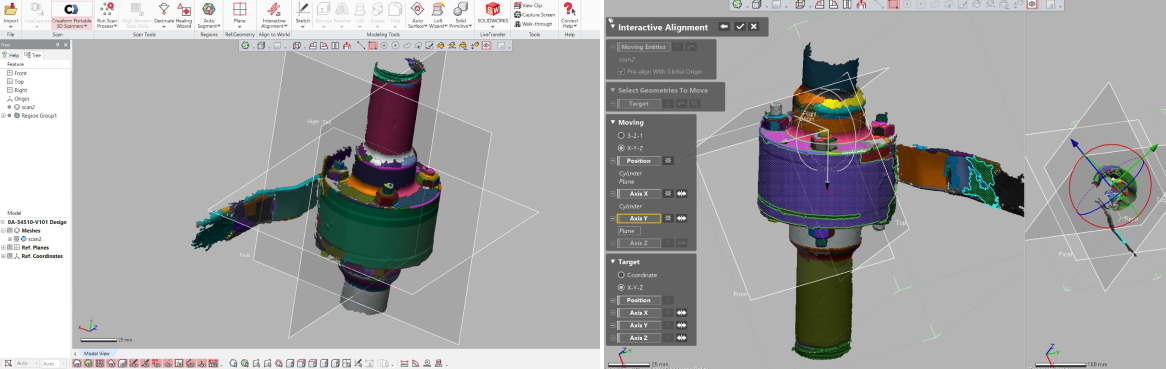
Task: Open Context Help
Action: tap(570, 15)
